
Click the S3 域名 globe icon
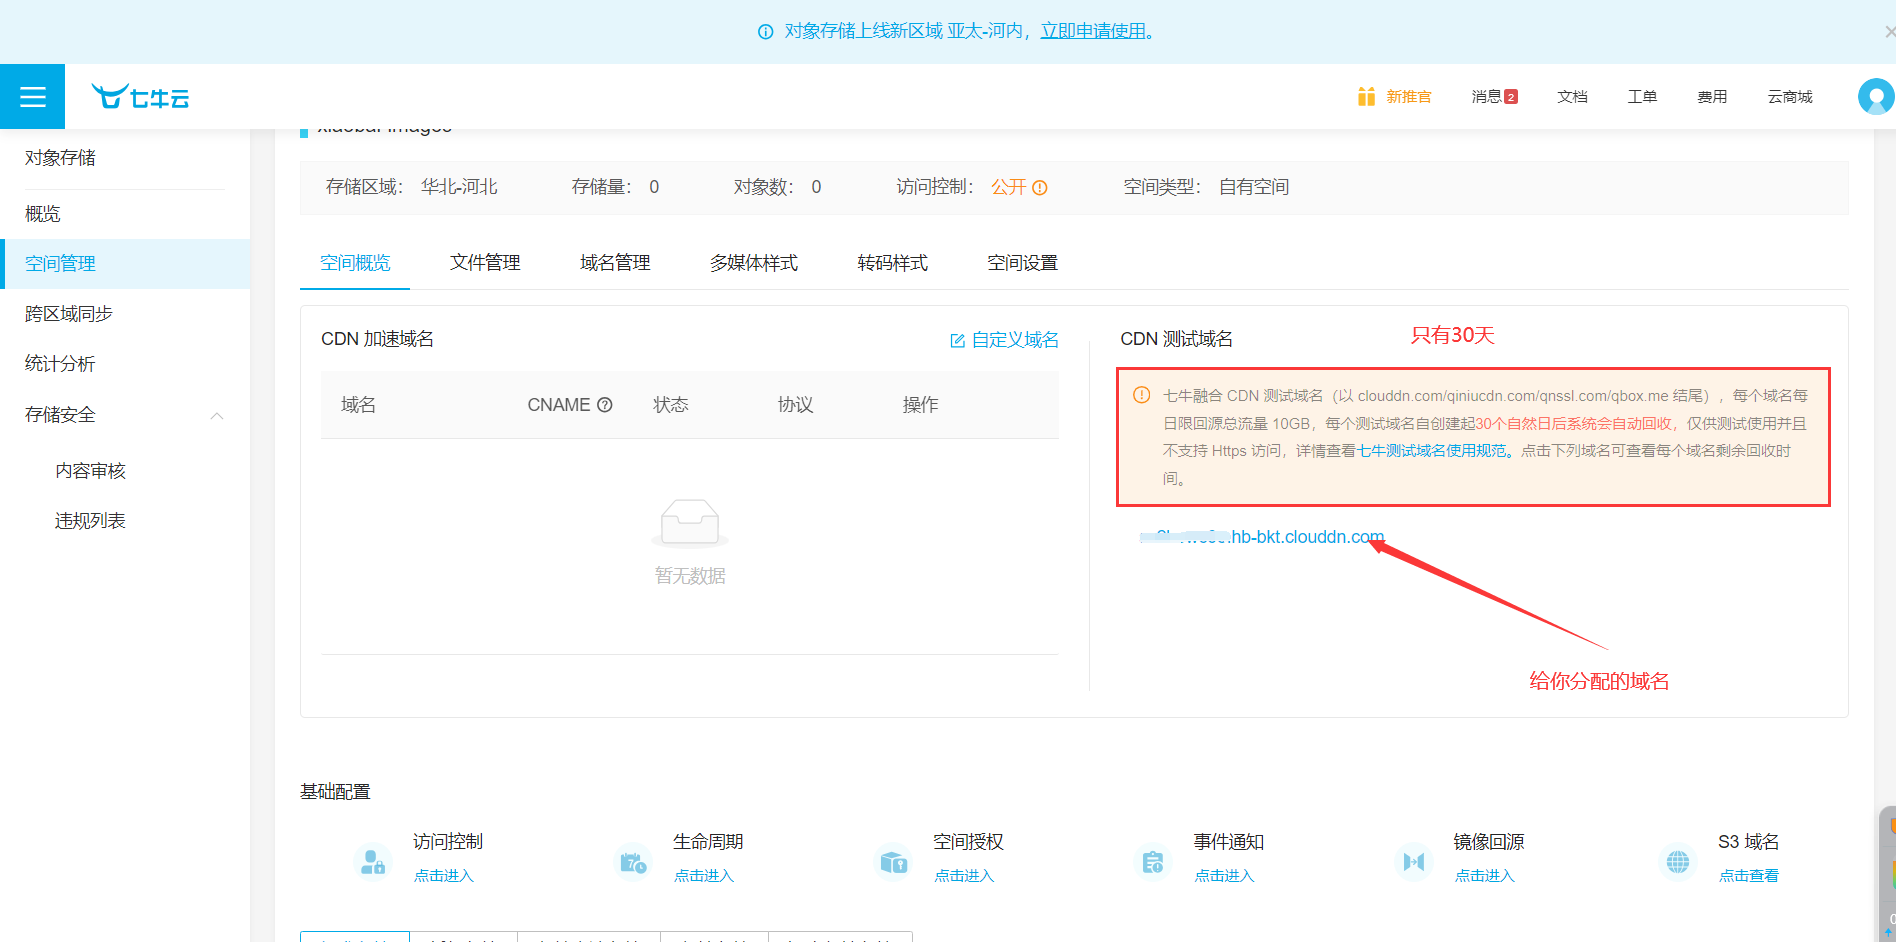[x=1678, y=861]
